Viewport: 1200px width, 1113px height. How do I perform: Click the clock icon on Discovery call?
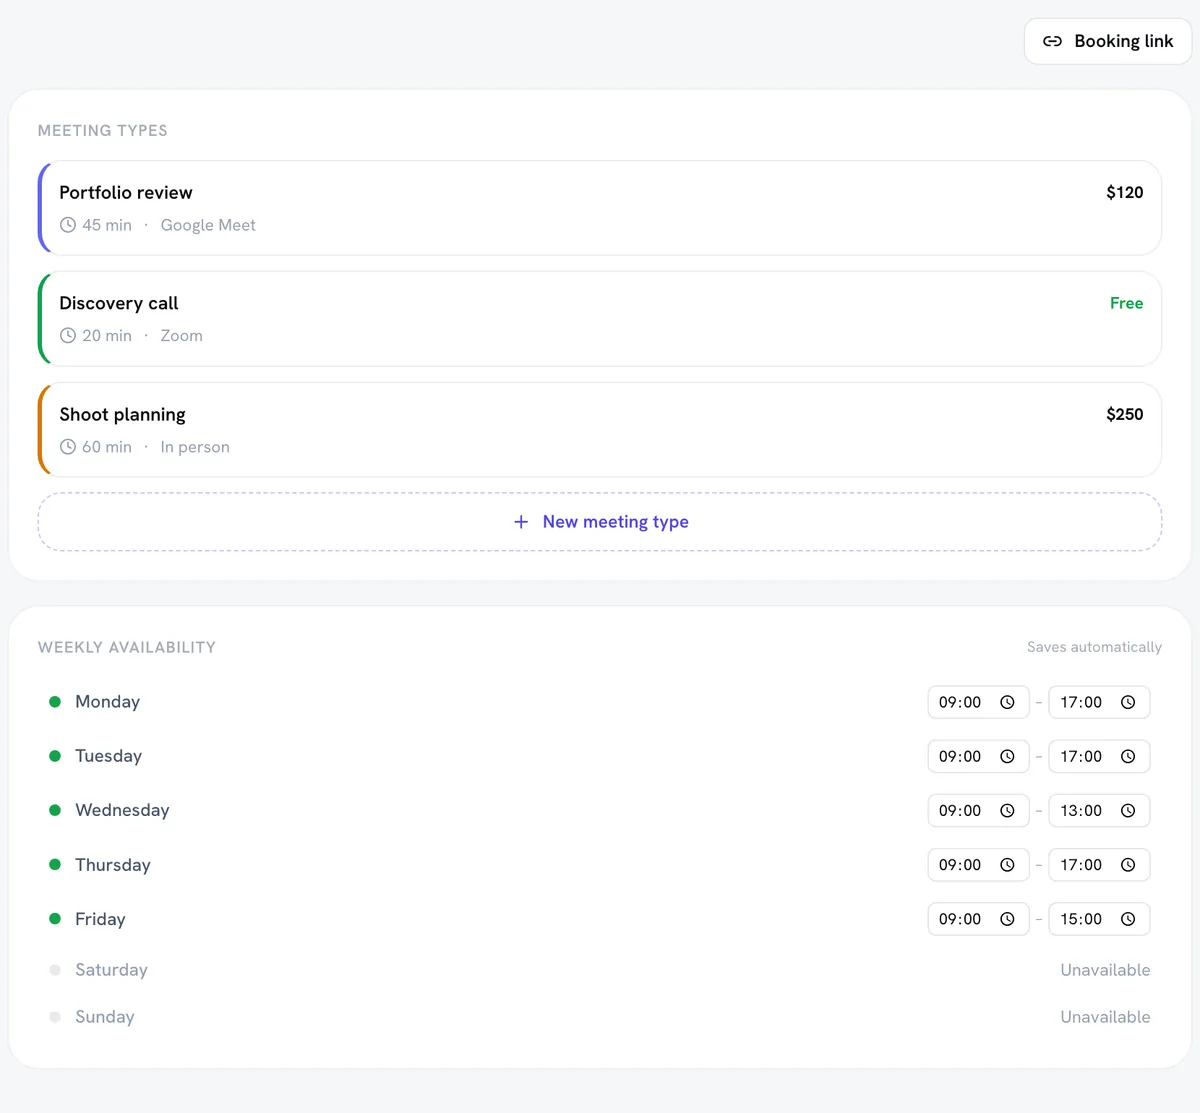coord(68,336)
